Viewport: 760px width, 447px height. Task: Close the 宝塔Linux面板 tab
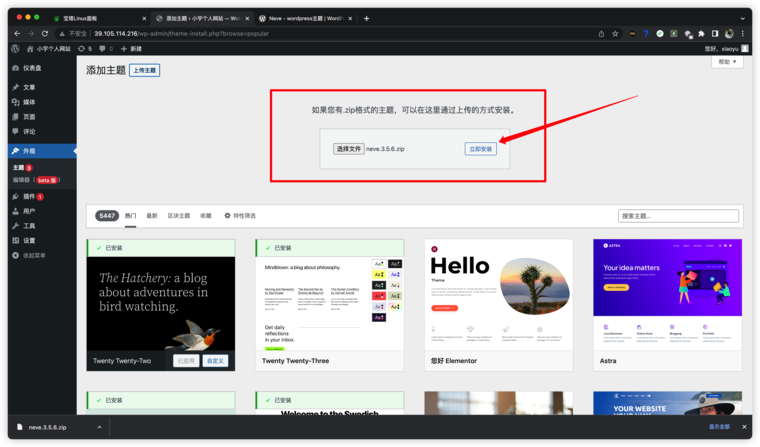(144, 18)
